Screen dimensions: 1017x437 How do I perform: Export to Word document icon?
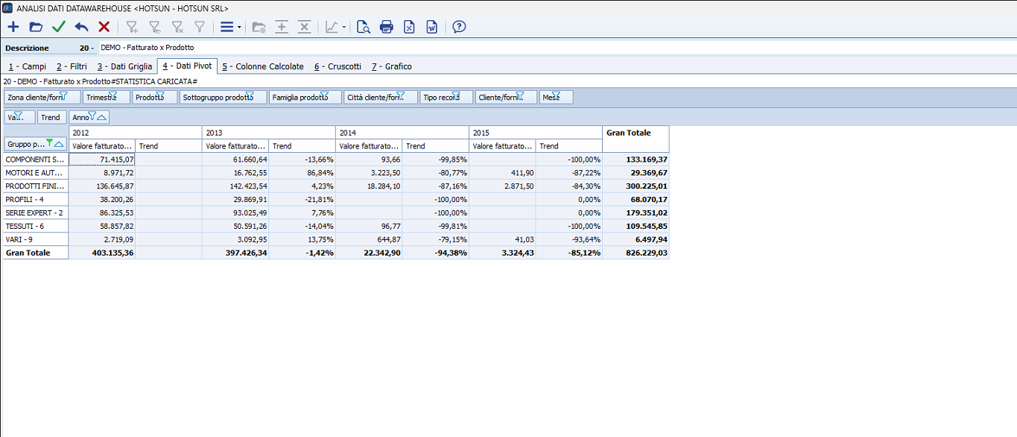click(432, 27)
